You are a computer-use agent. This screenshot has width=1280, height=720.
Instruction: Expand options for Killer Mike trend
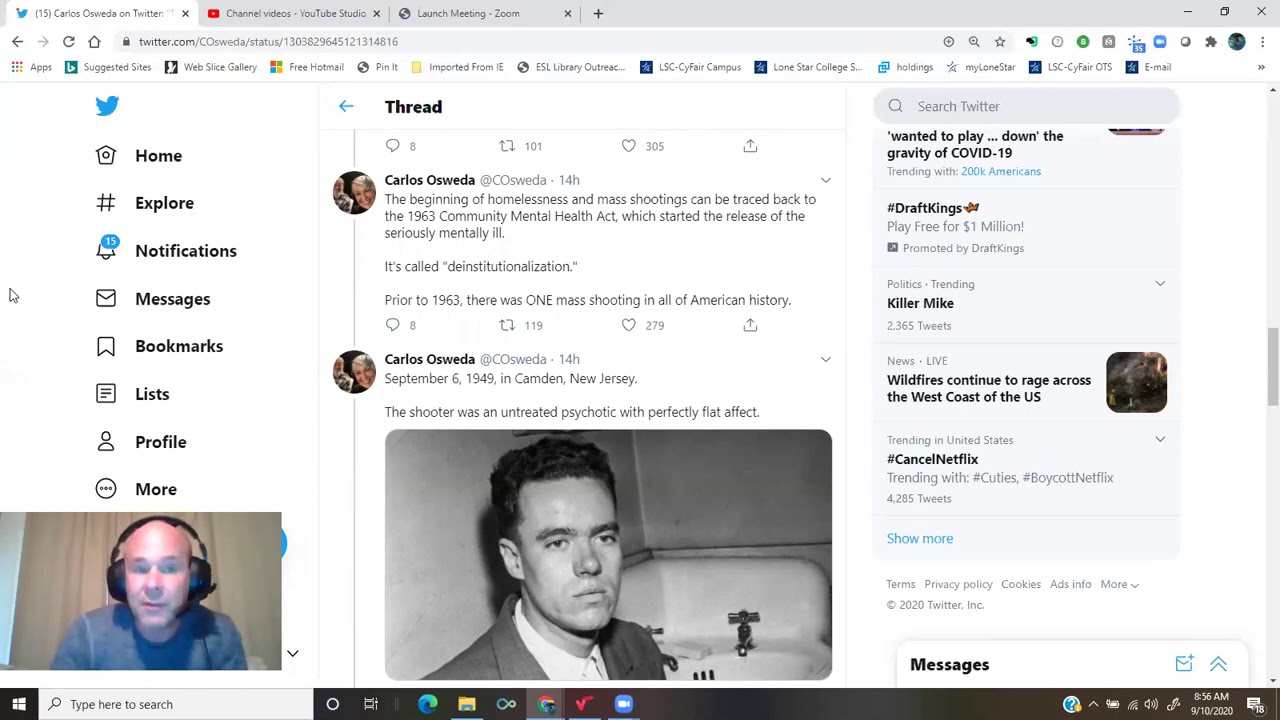pyautogui.click(x=1160, y=284)
